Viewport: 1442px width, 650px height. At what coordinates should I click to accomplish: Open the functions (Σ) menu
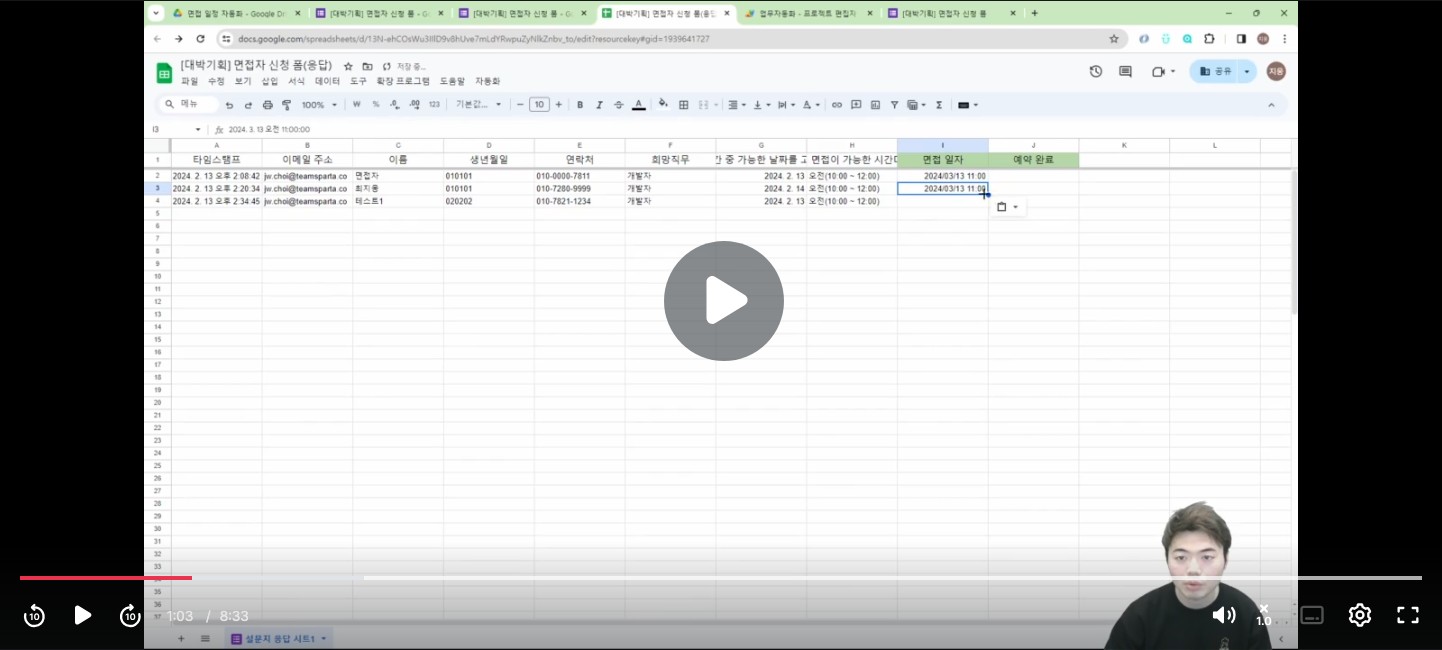[x=939, y=105]
